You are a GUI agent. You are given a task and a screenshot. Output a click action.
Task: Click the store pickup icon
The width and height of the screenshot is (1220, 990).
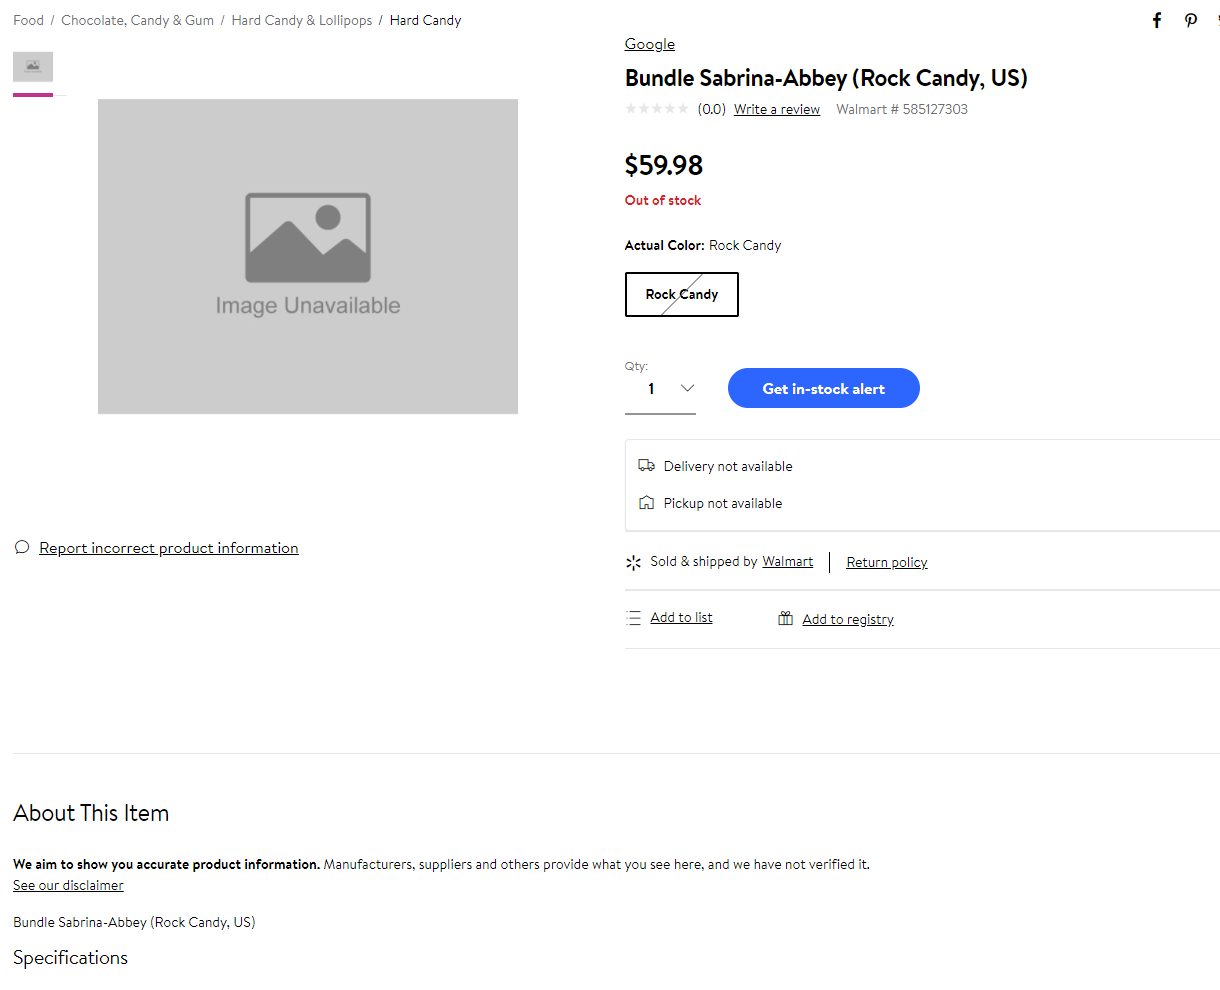pos(647,503)
